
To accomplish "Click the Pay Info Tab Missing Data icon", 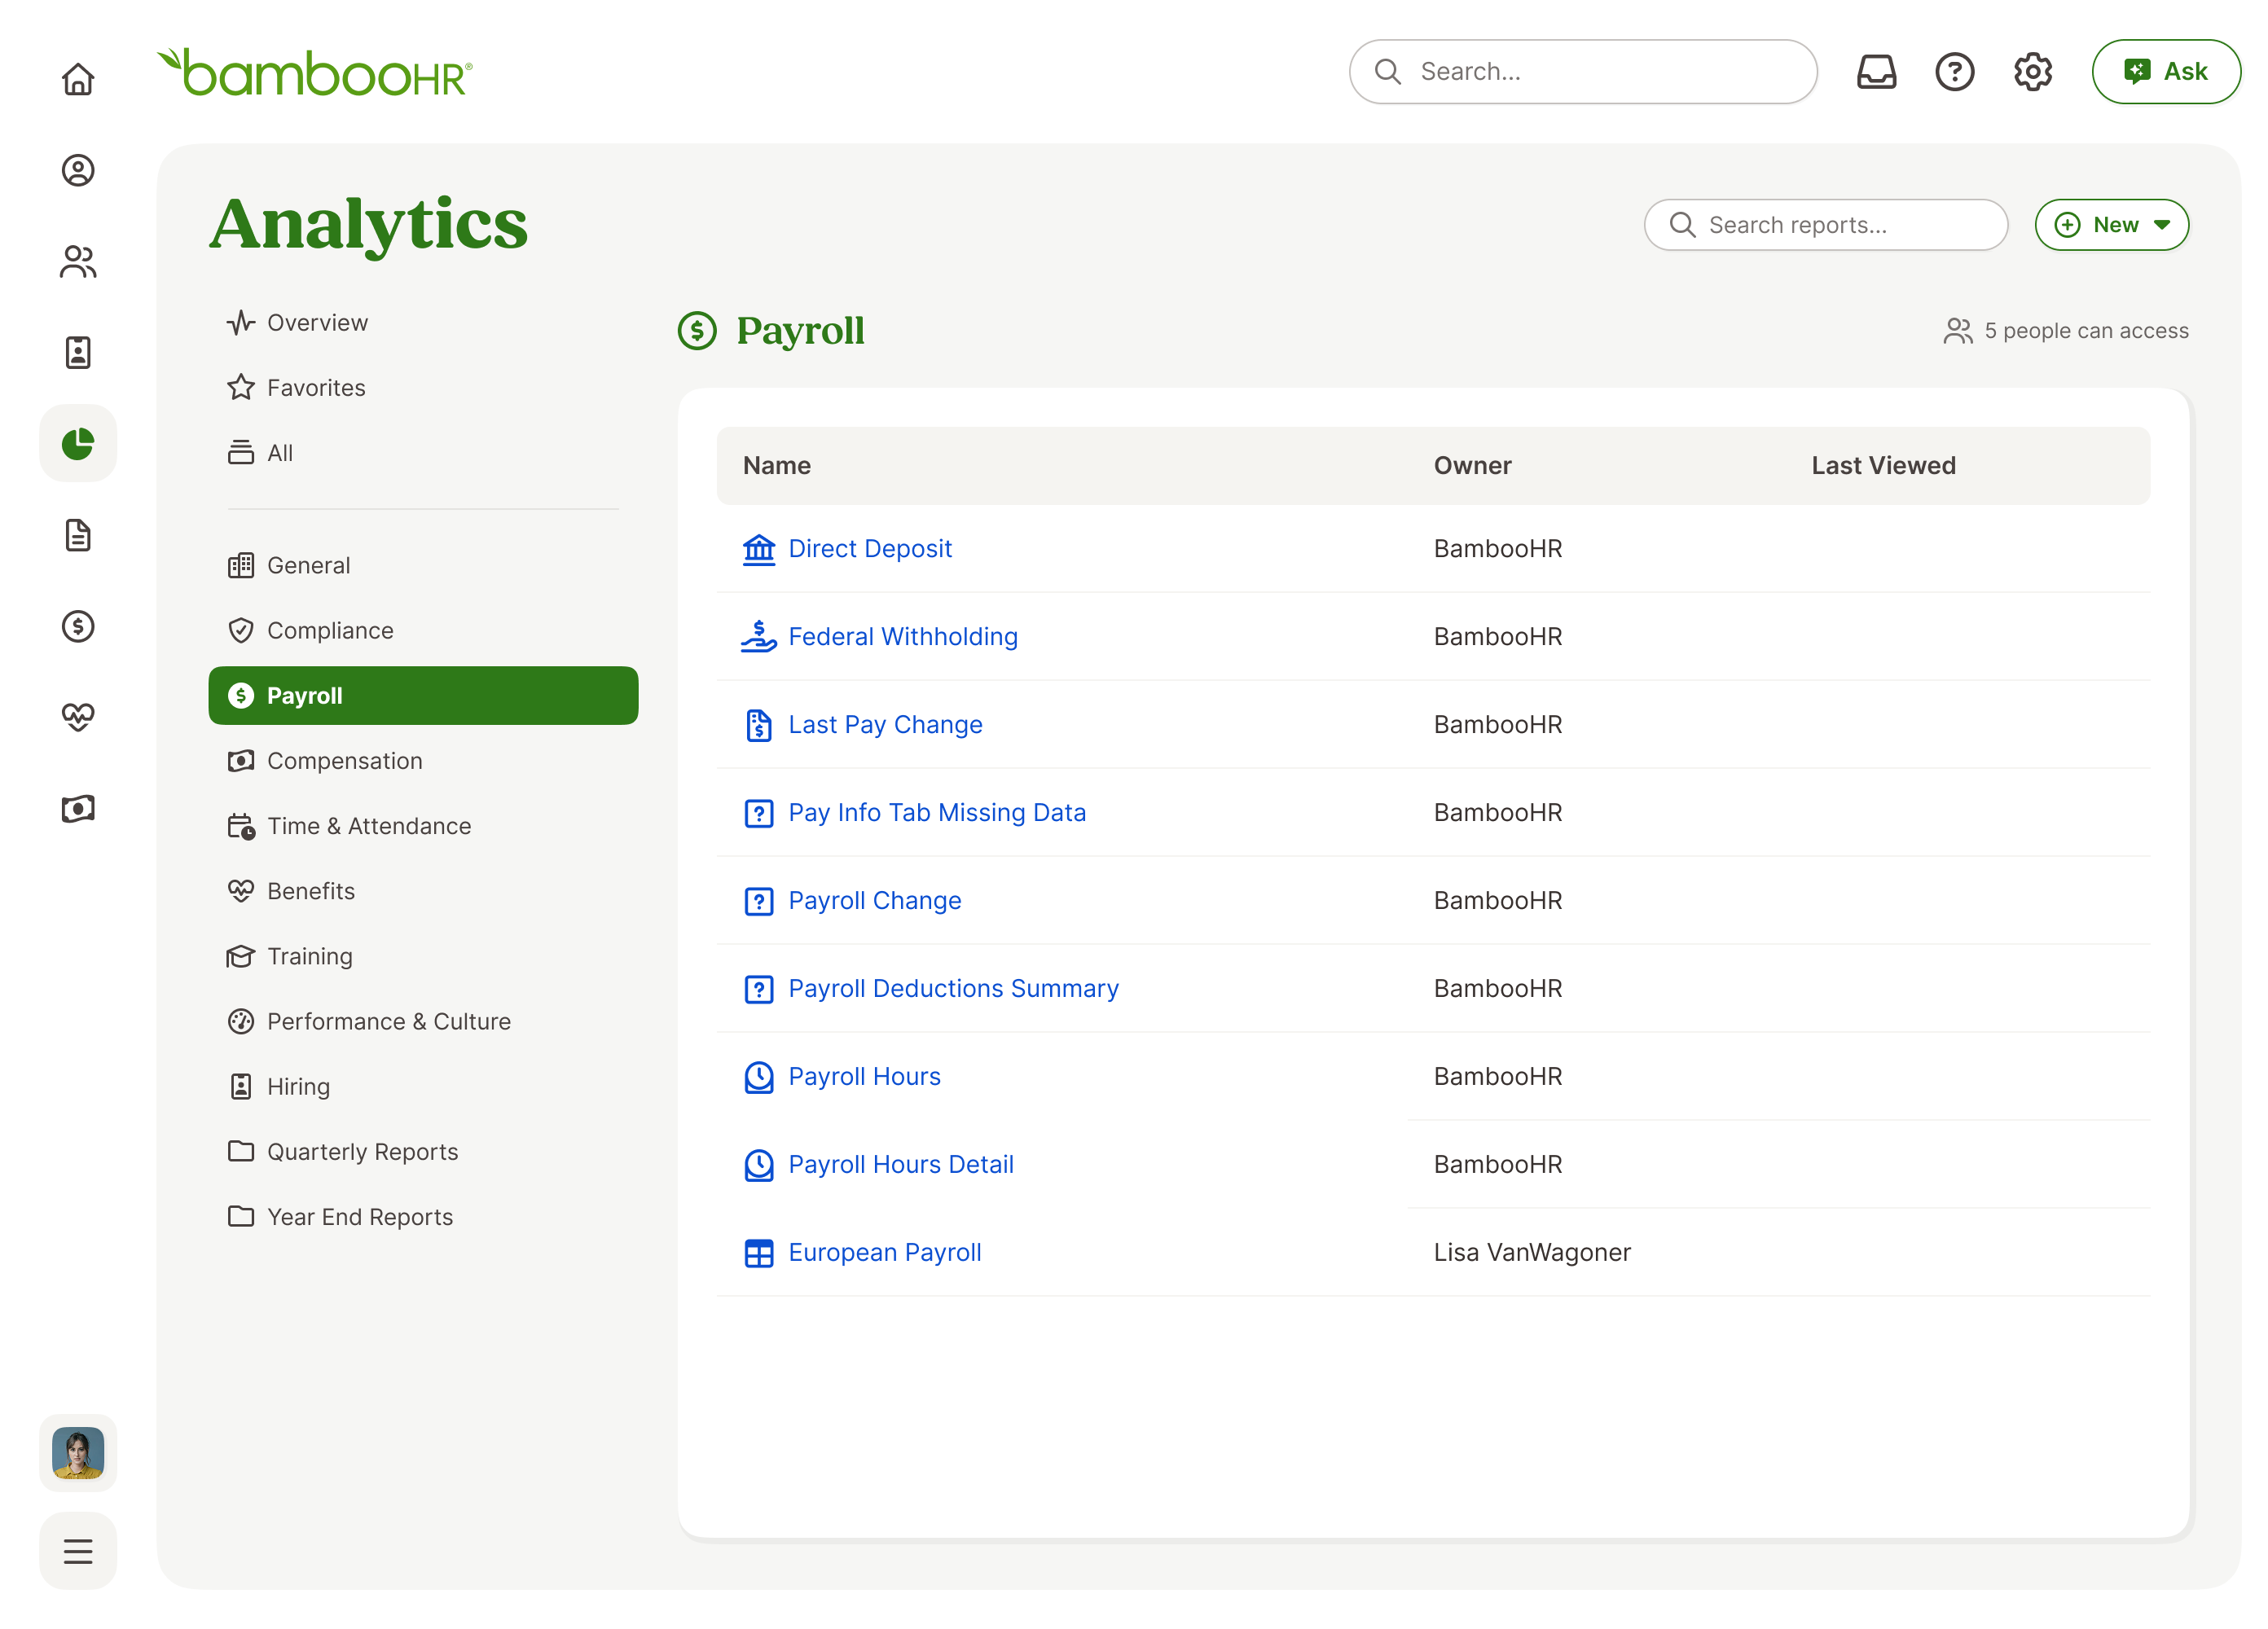I will [759, 813].
